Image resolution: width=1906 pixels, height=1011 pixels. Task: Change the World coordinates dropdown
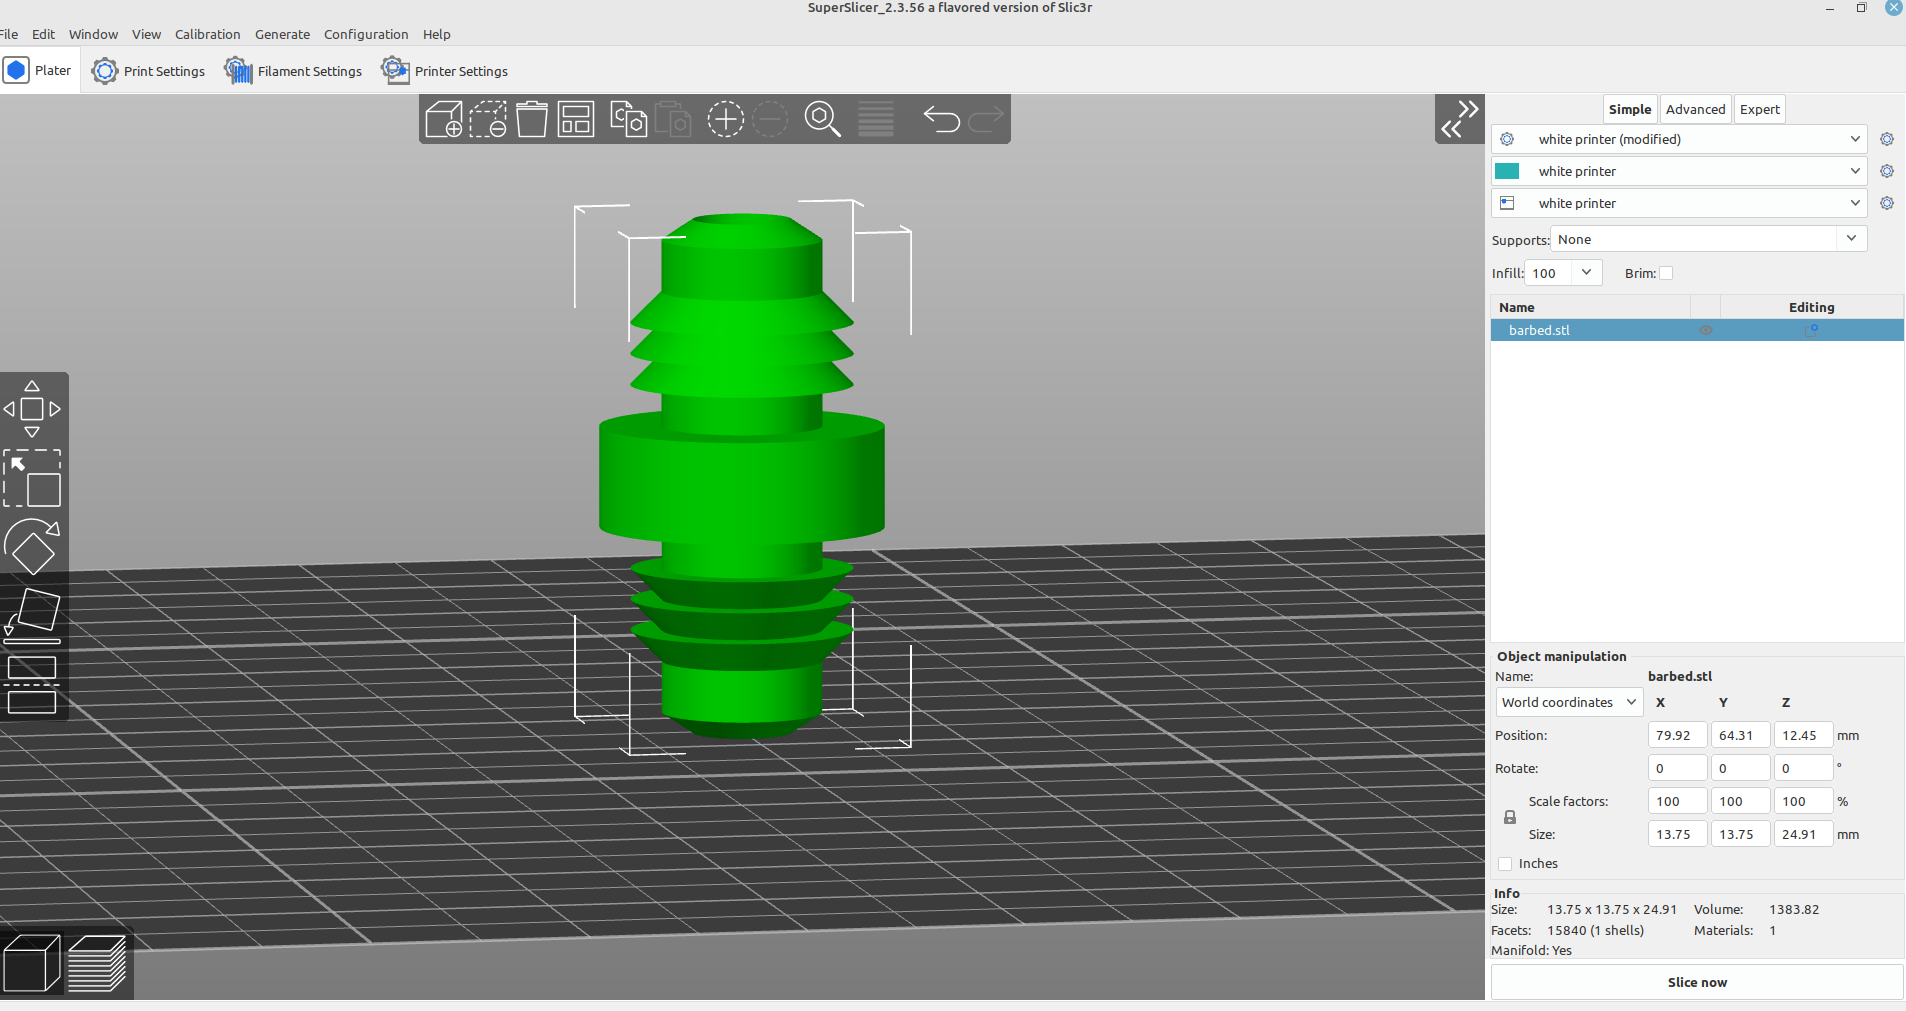(1568, 702)
